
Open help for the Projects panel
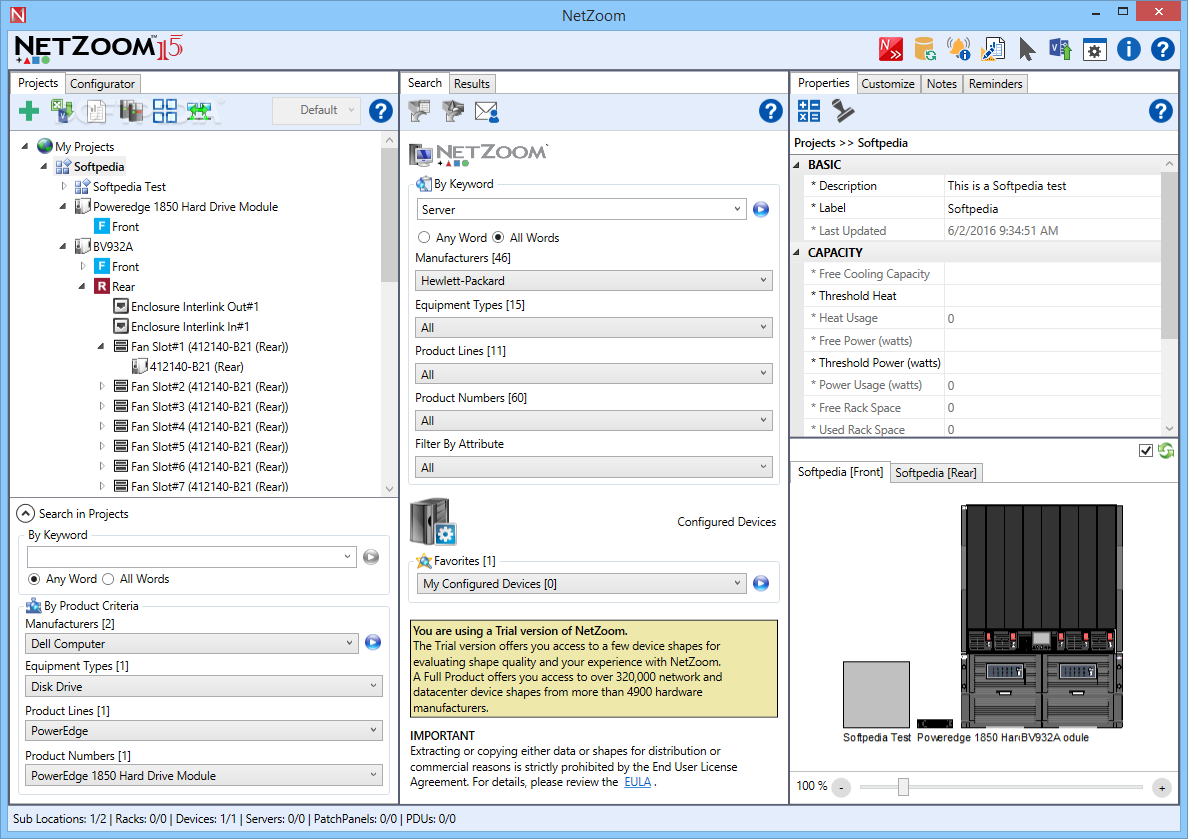pos(380,111)
